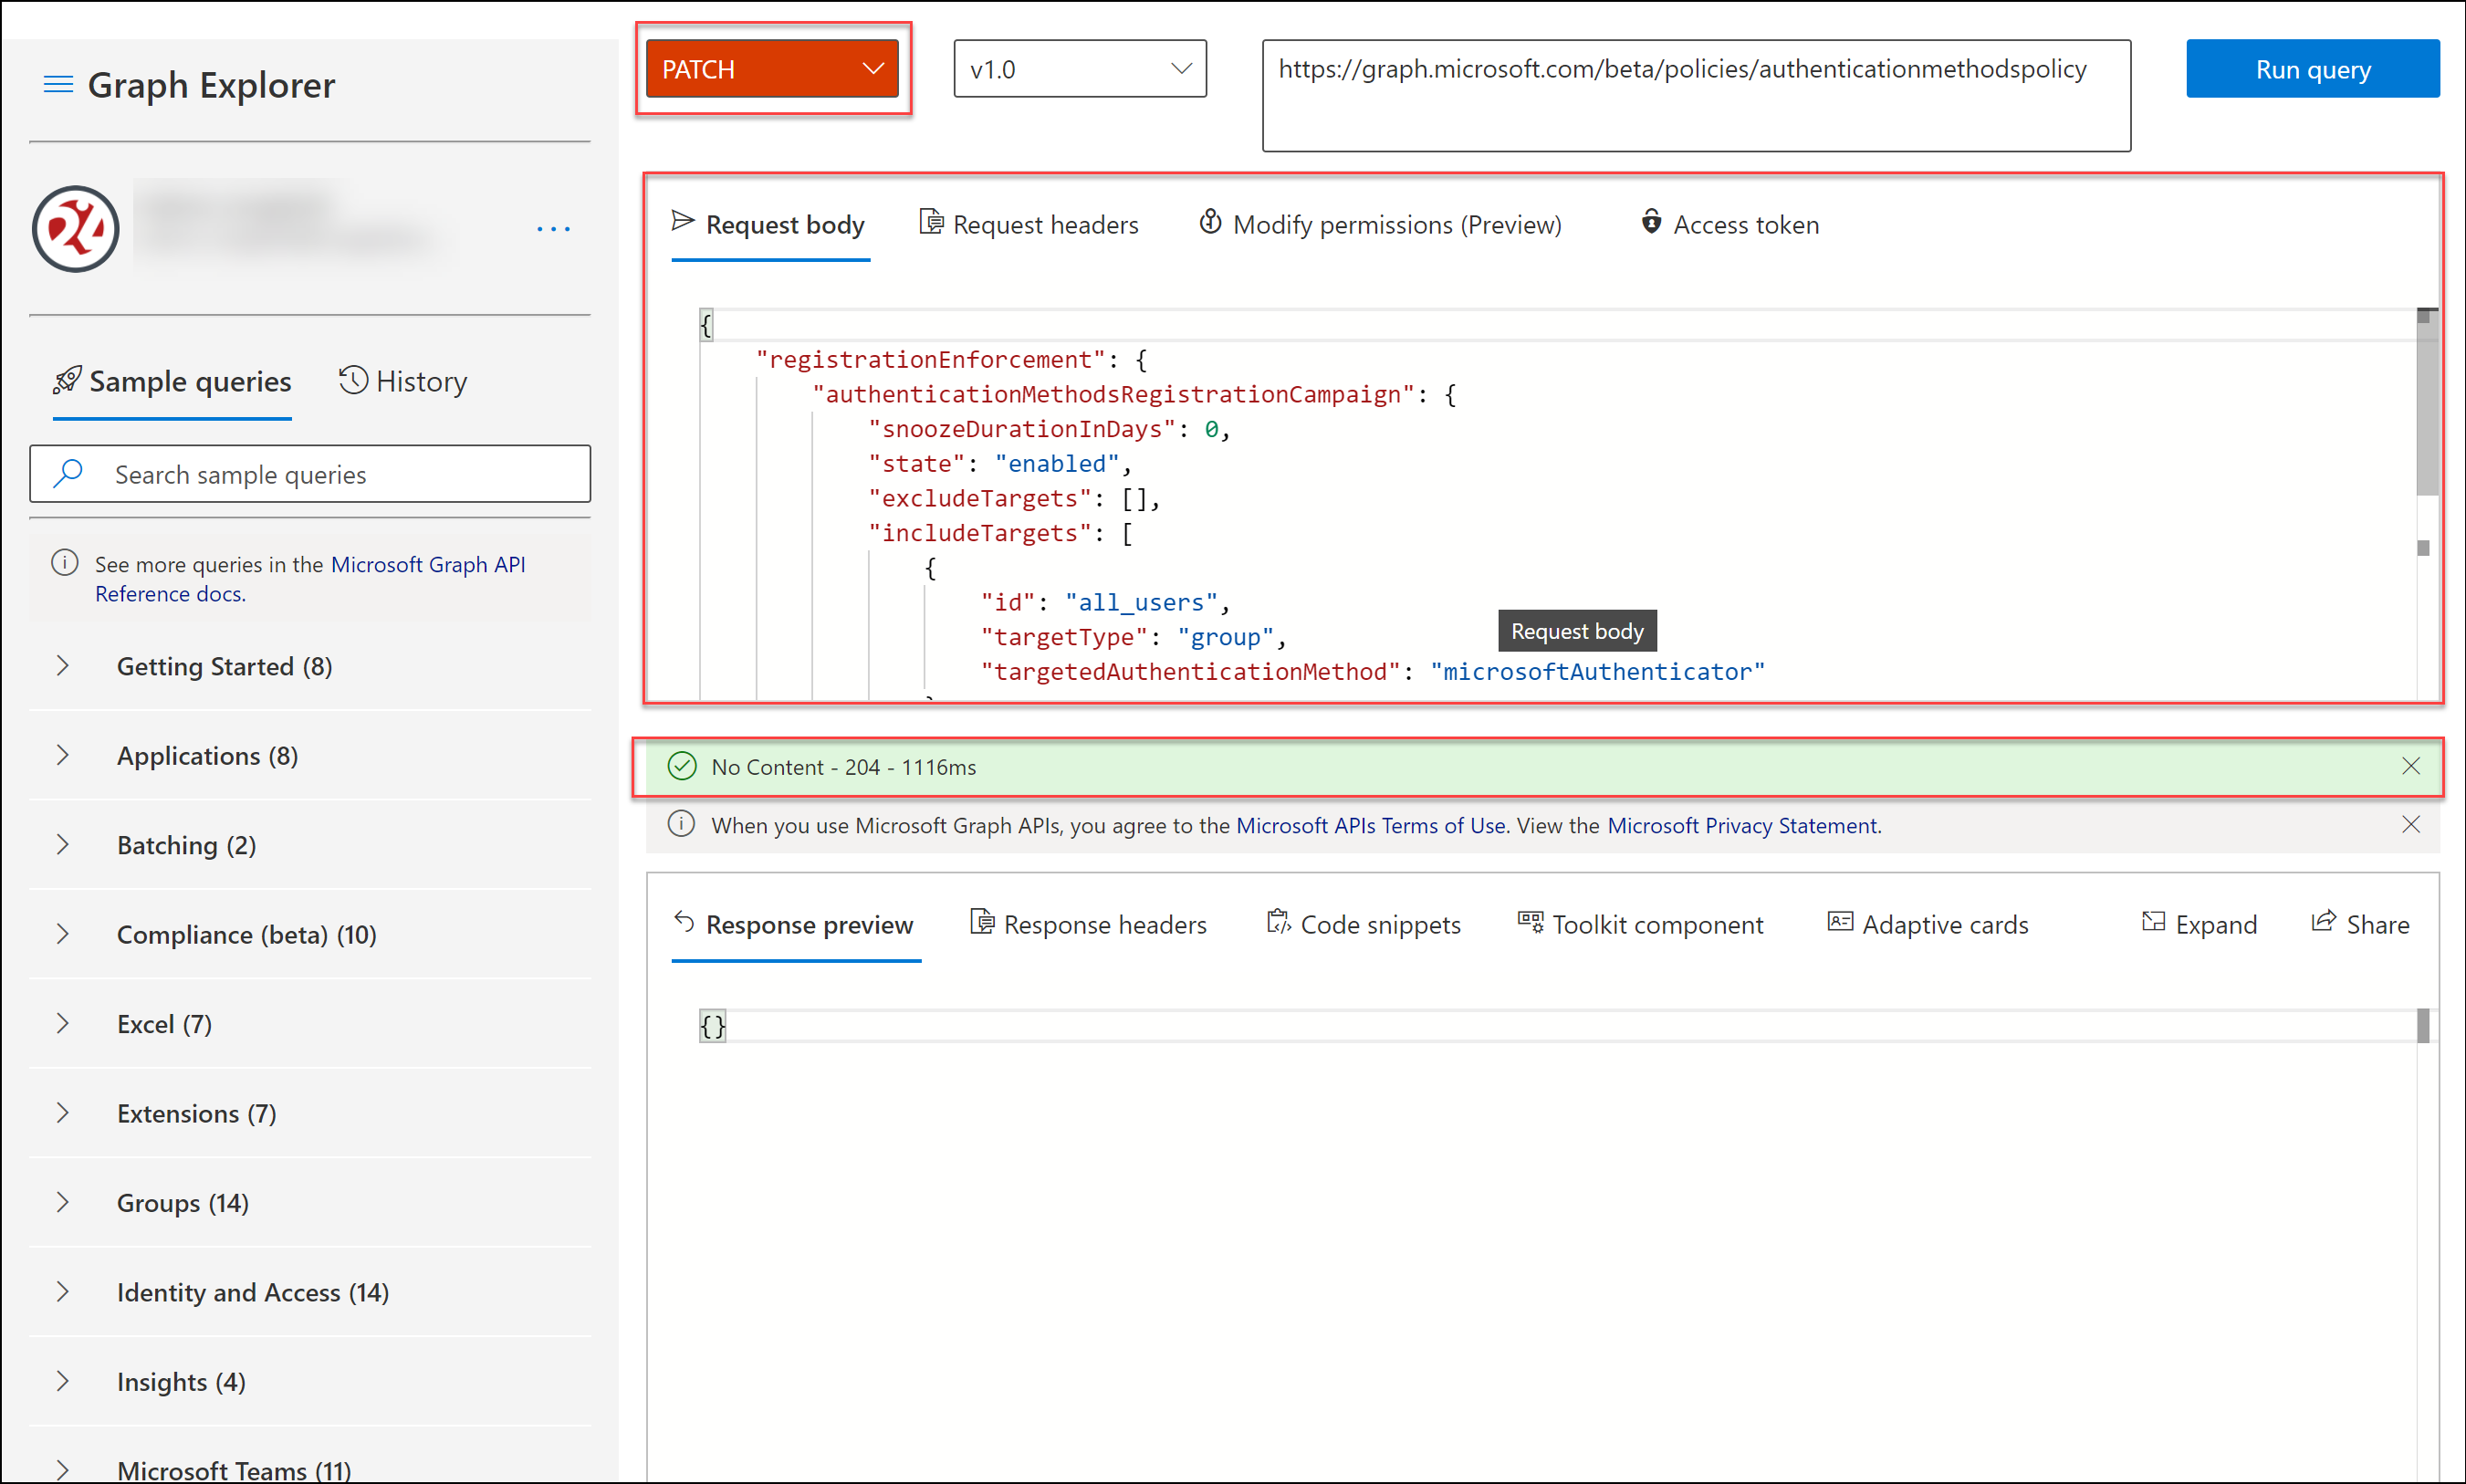This screenshot has height=1484, width=2466.
Task: Open the Toolkit component tab
Action: [x=1642, y=924]
